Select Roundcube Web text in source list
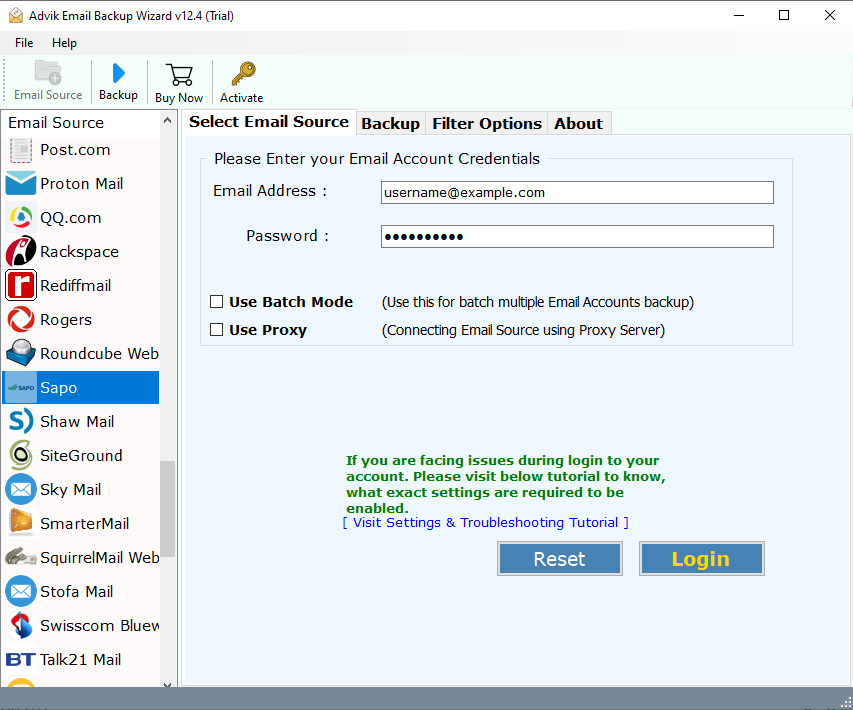Image resolution: width=853 pixels, height=710 pixels. 100,354
